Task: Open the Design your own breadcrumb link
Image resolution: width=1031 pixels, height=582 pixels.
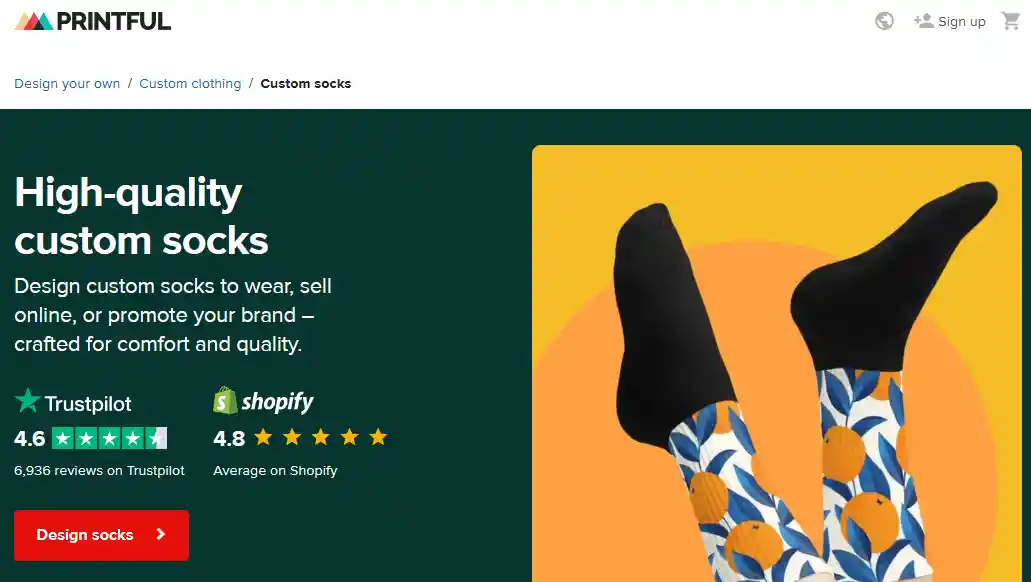Action: (x=66, y=83)
